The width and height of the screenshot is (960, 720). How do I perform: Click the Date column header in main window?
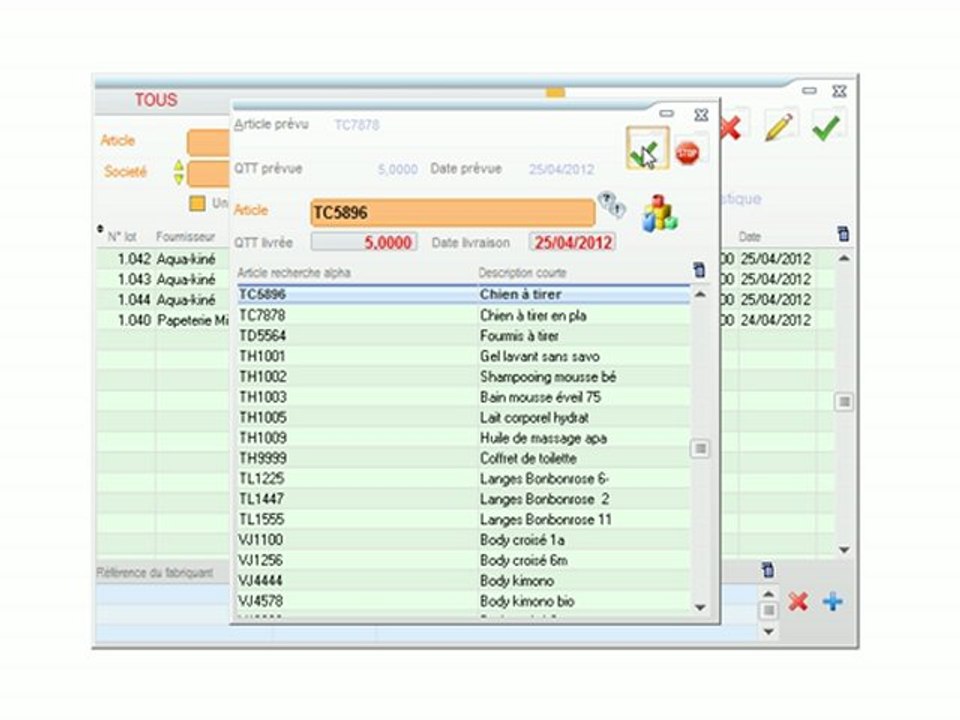click(x=749, y=236)
